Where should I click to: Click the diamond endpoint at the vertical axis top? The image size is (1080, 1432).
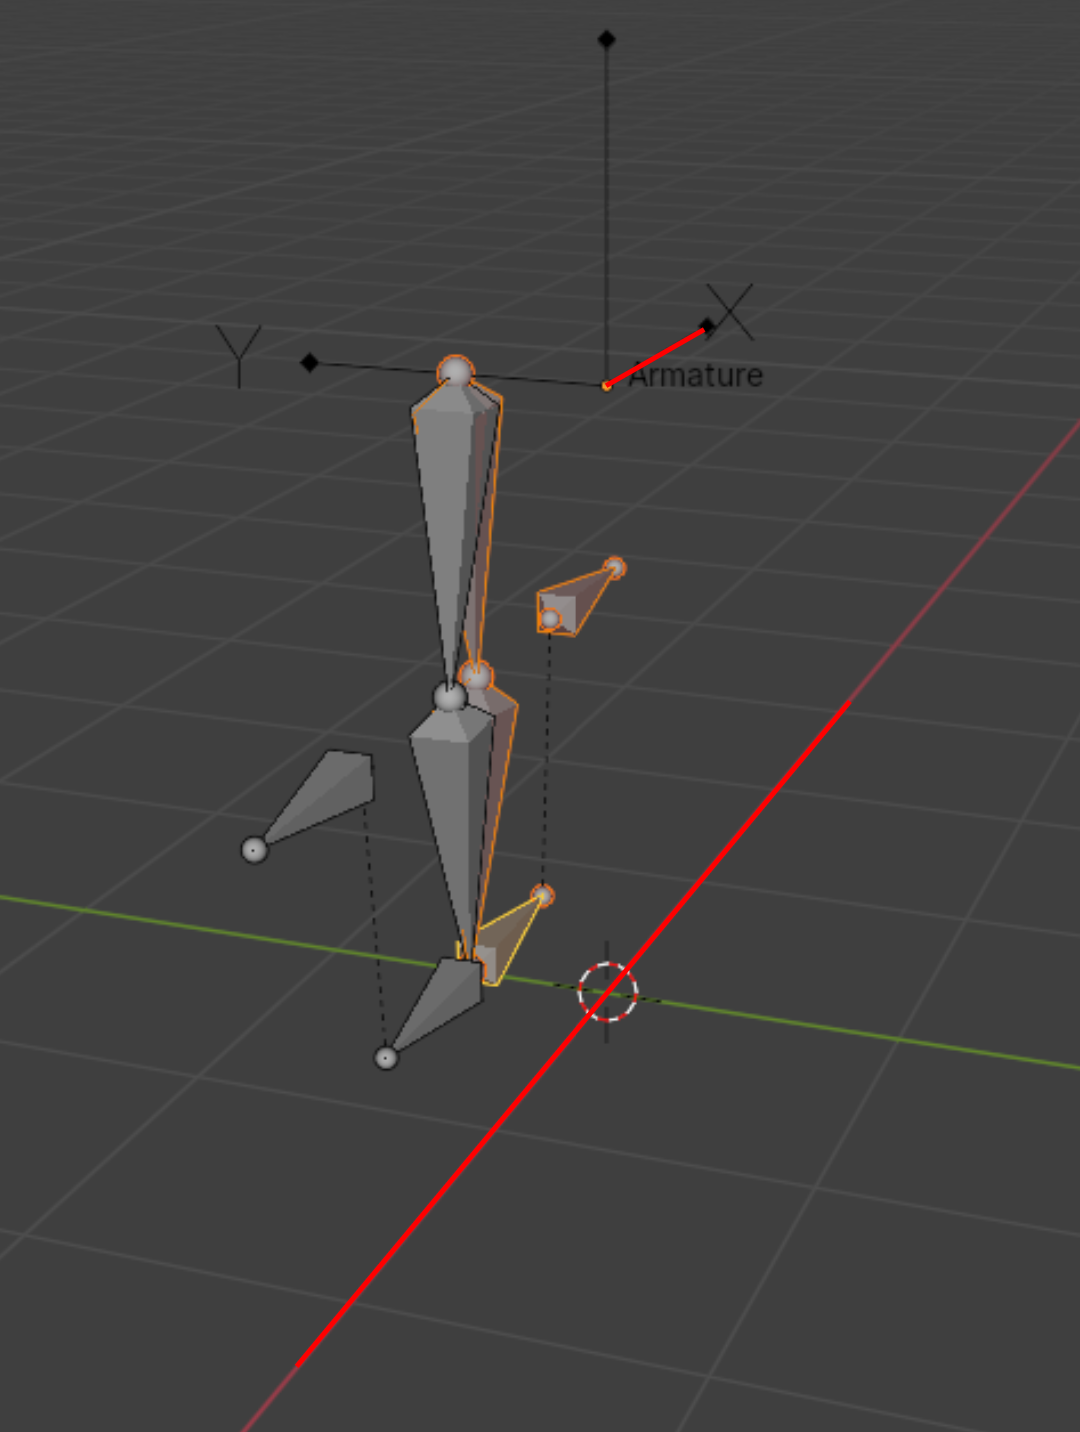tap(606, 39)
